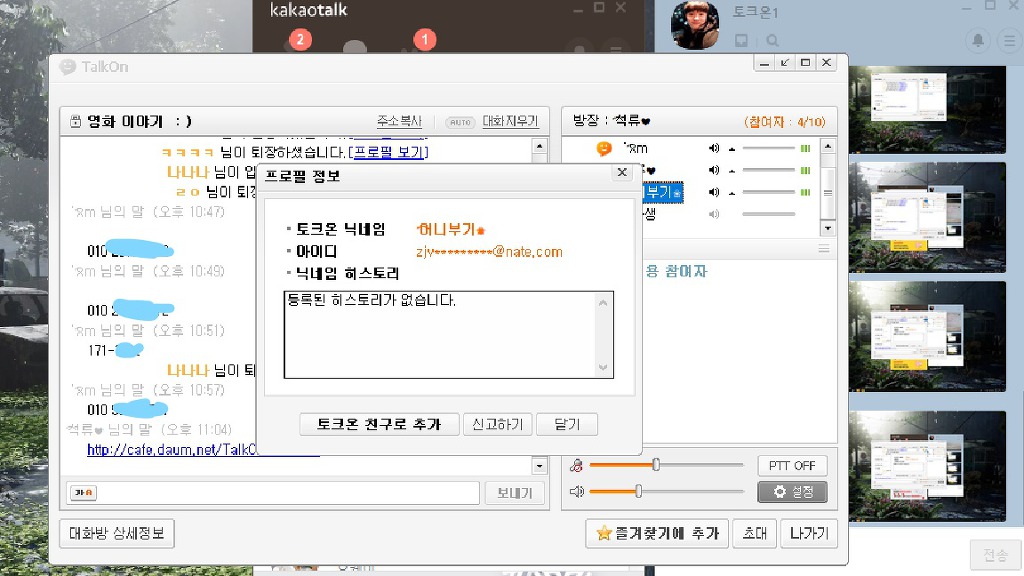The width and height of the screenshot is (1024, 576).
Task: Click the TalkOn logo icon in the title bar
Action: point(68,67)
